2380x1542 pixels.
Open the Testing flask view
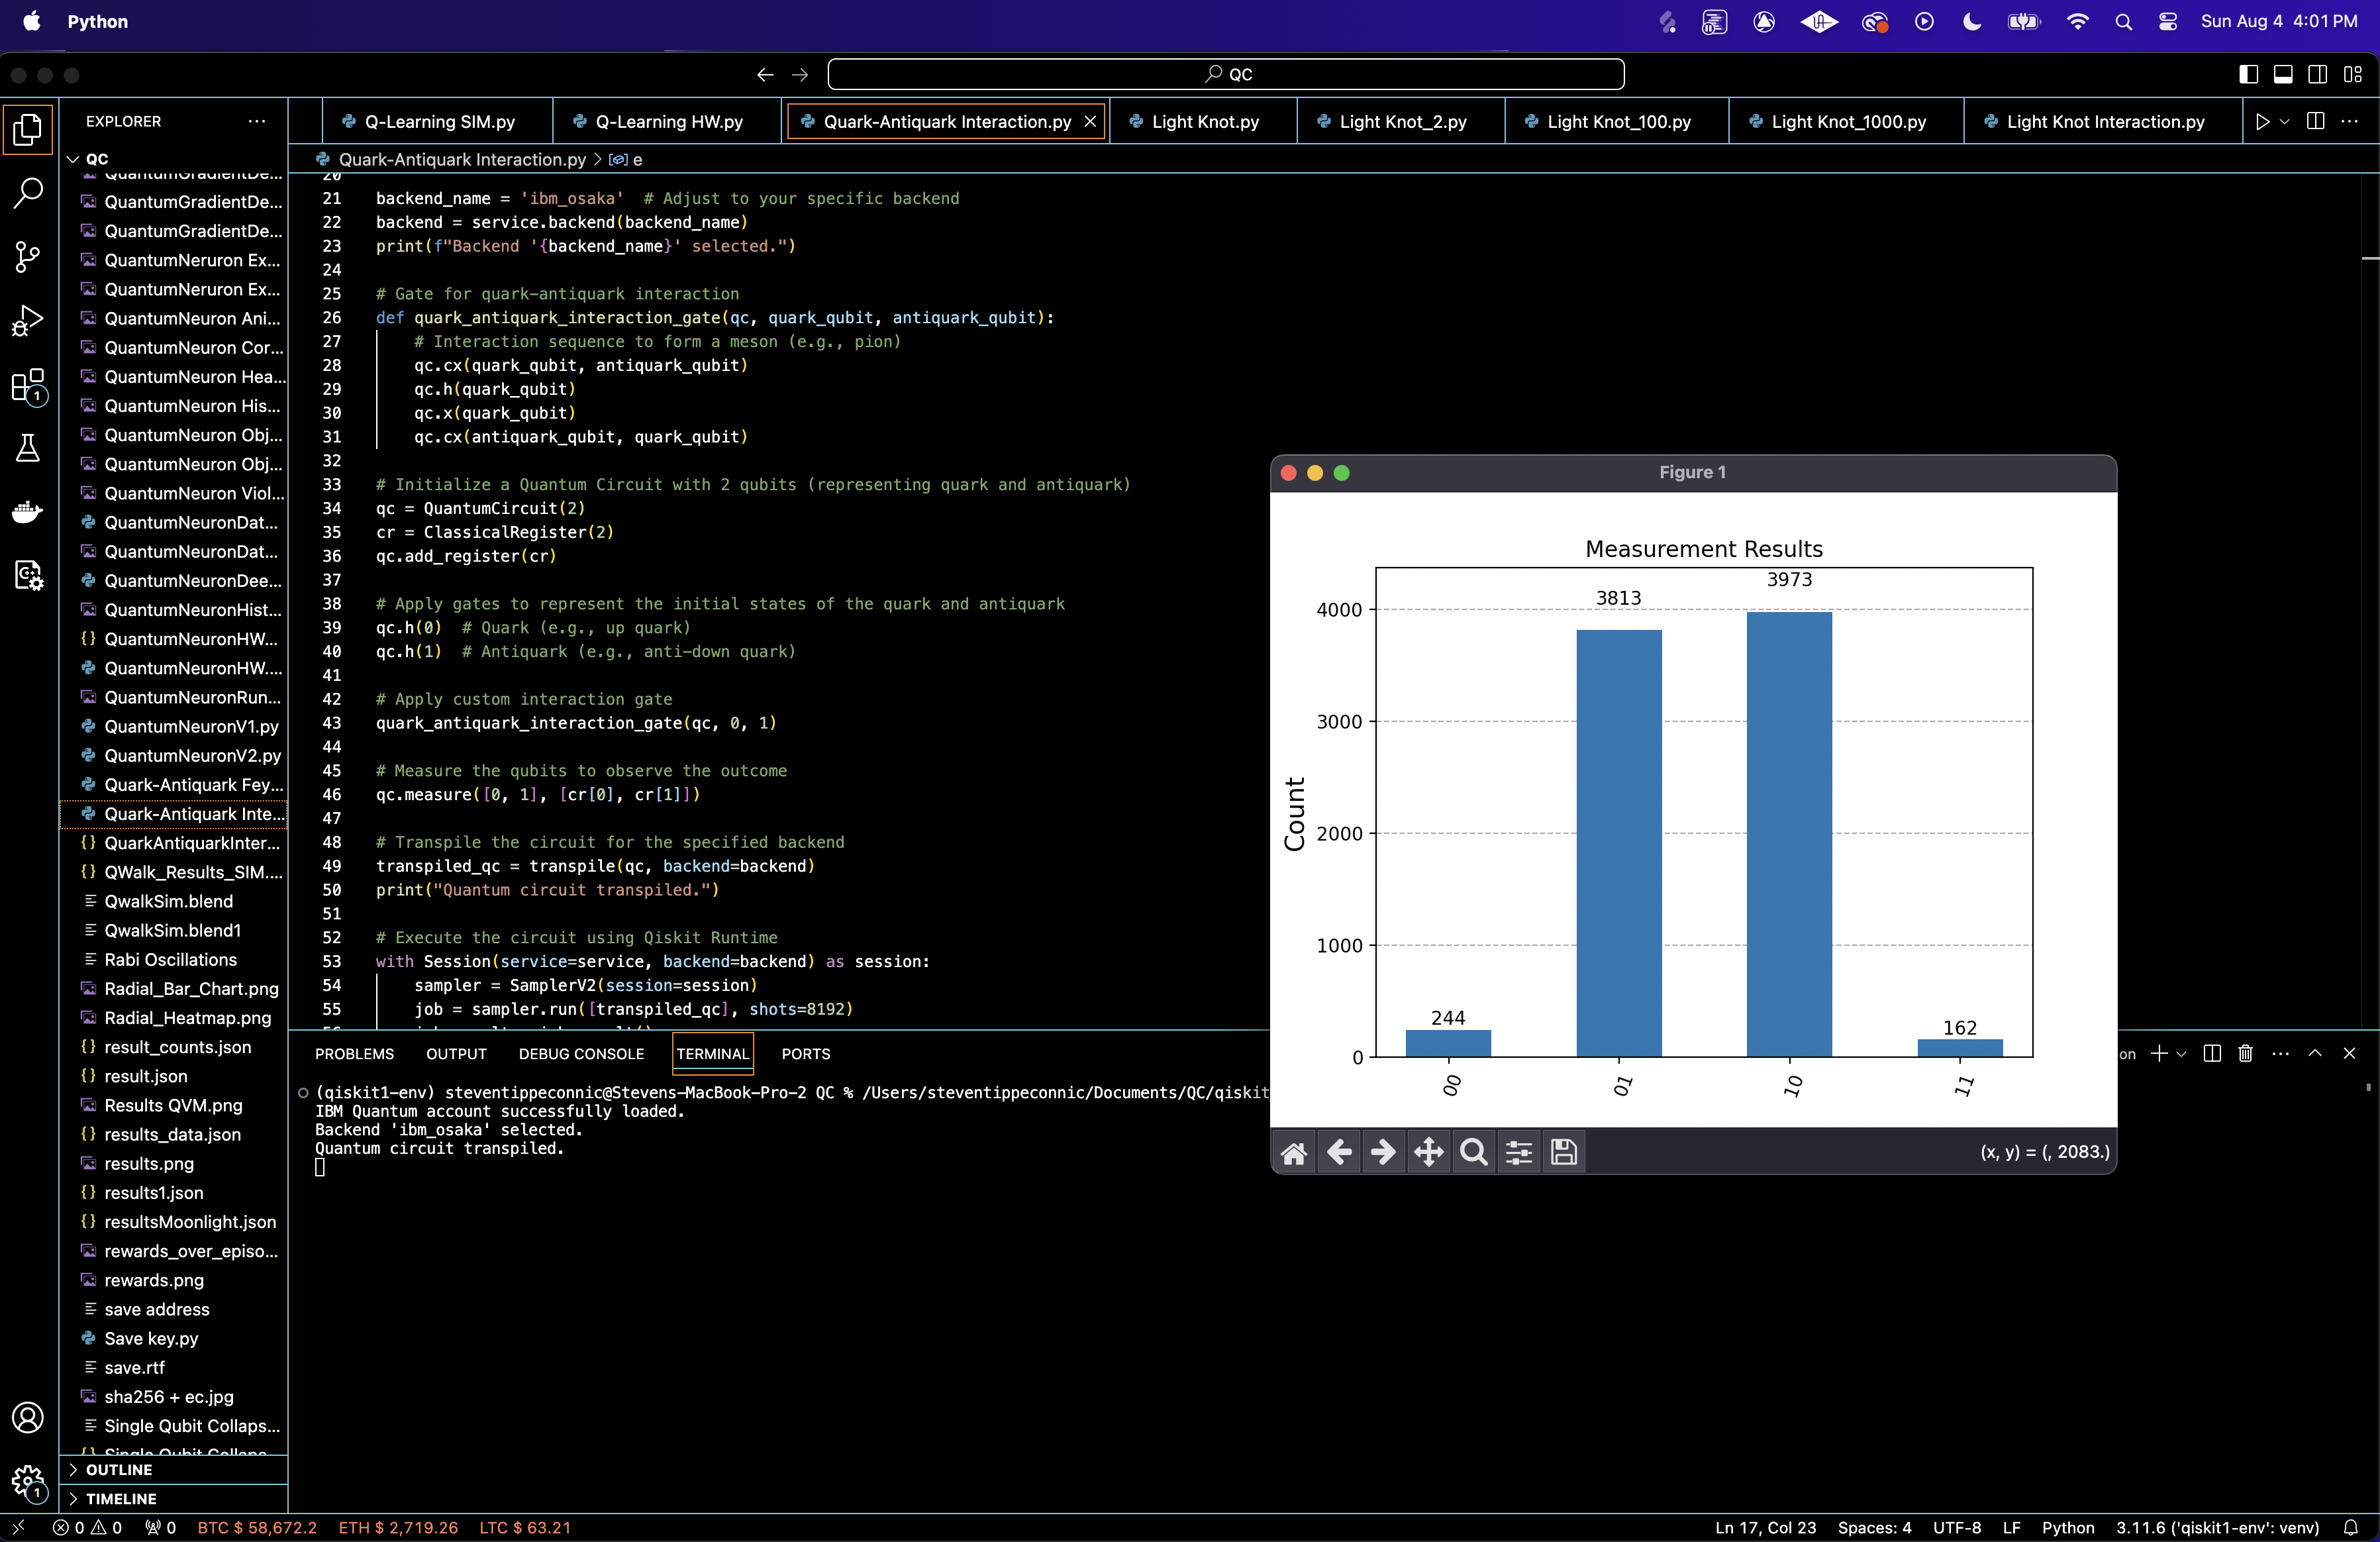28,448
